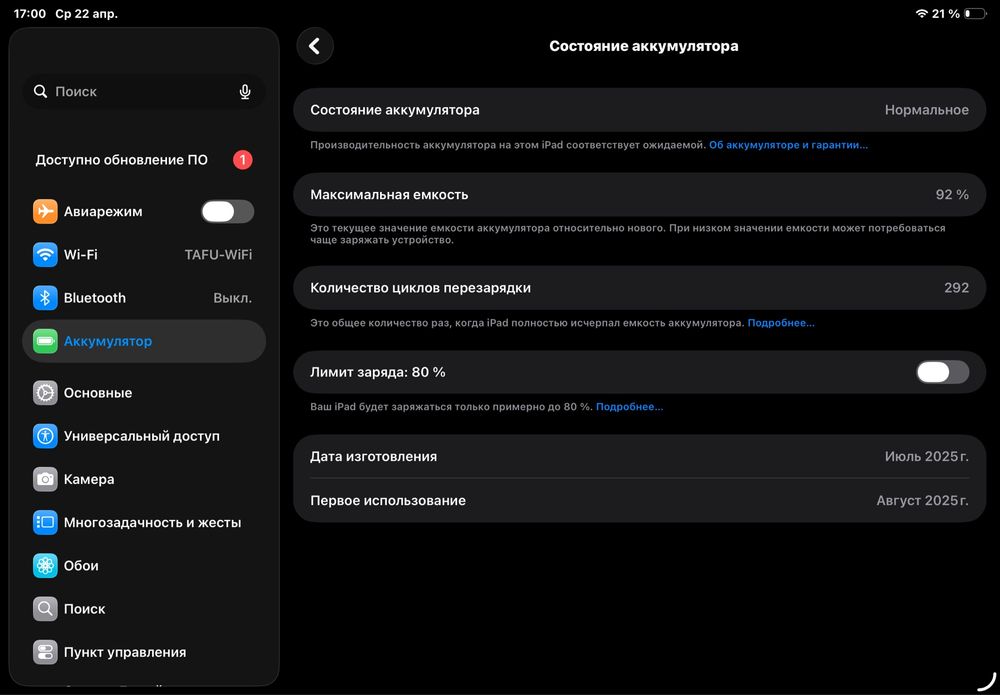The image size is (1000, 695).
Task: Tap the Camera settings icon
Action: click(45, 479)
